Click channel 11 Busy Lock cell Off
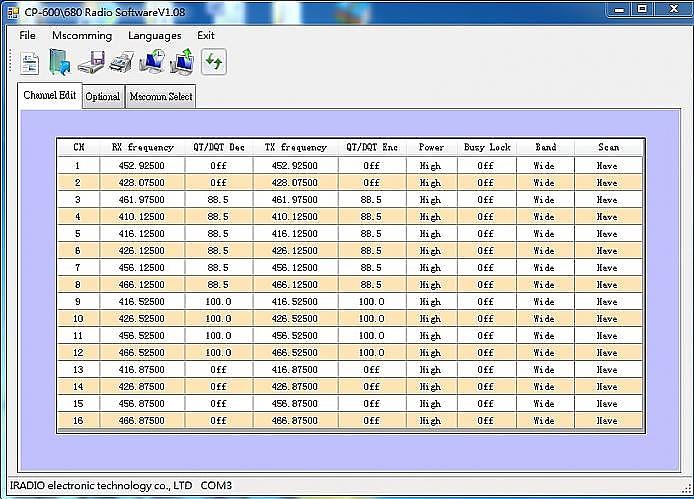694x499 pixels. coord(486,336)
